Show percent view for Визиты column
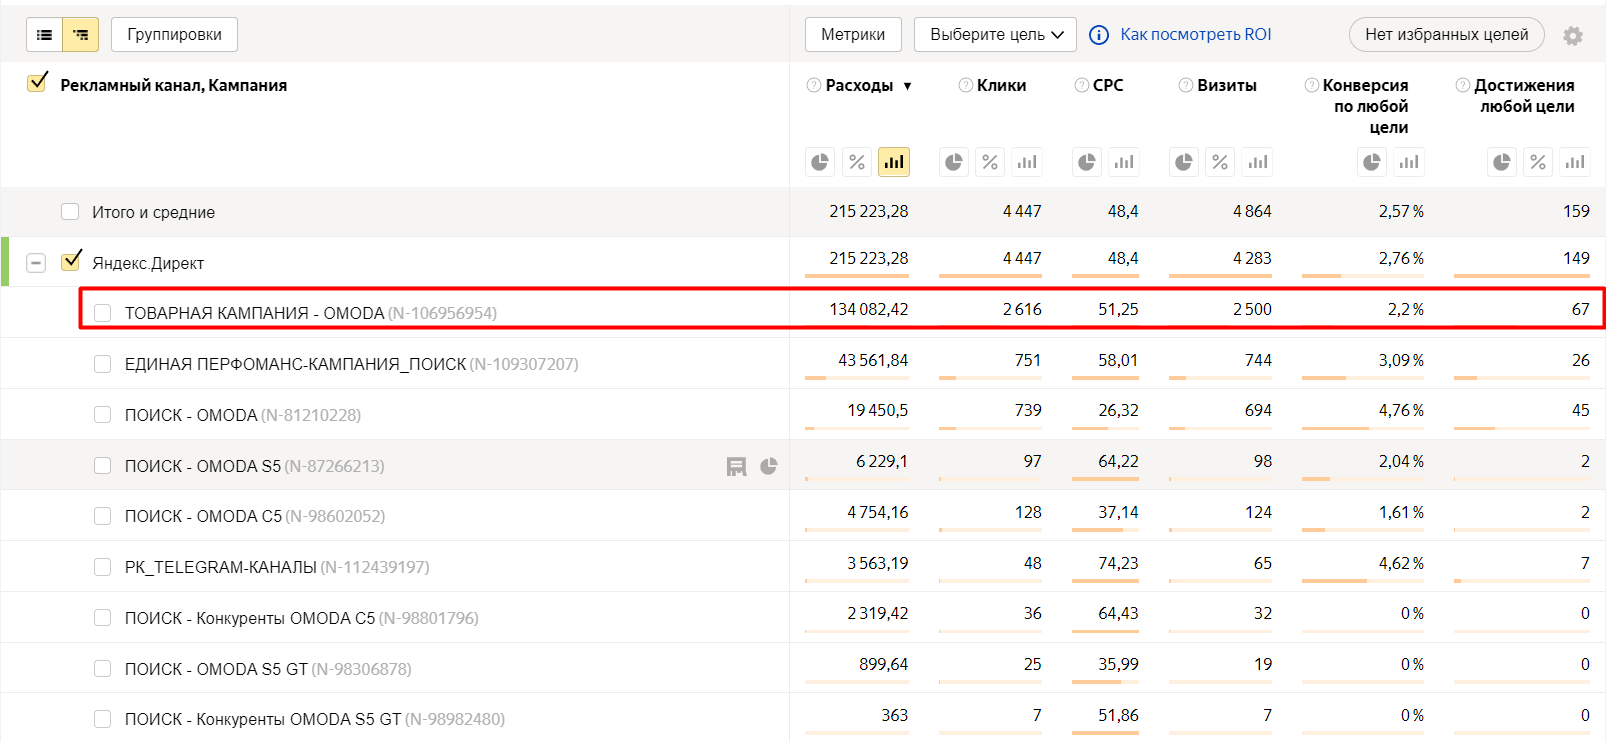The height and width of the screenshot is (742, 1606). 1220,162
